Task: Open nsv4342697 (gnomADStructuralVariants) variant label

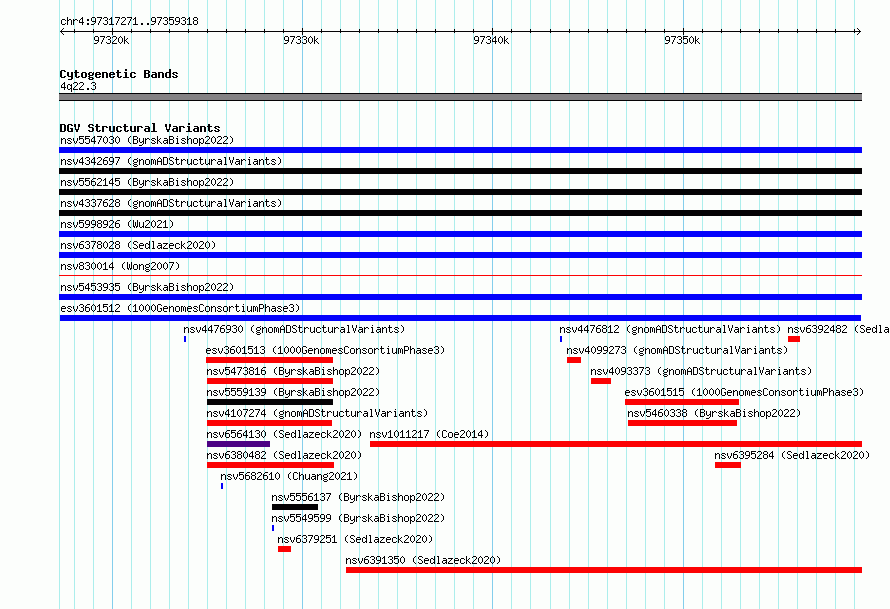Action: pyautogui.click(x=171, y=161)
